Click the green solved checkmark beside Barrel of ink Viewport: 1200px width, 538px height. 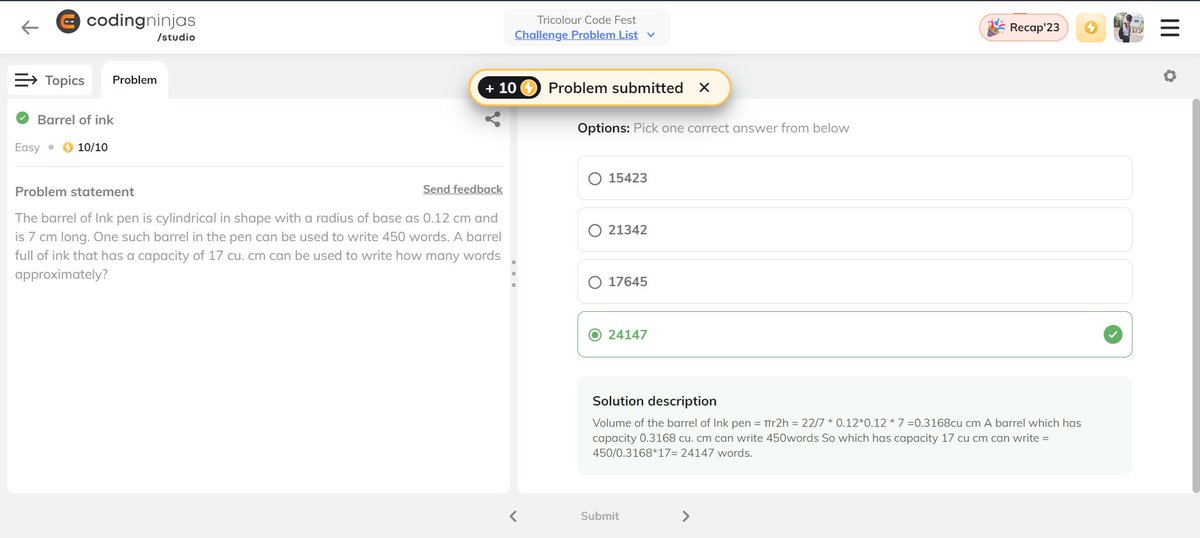[22, 119]
